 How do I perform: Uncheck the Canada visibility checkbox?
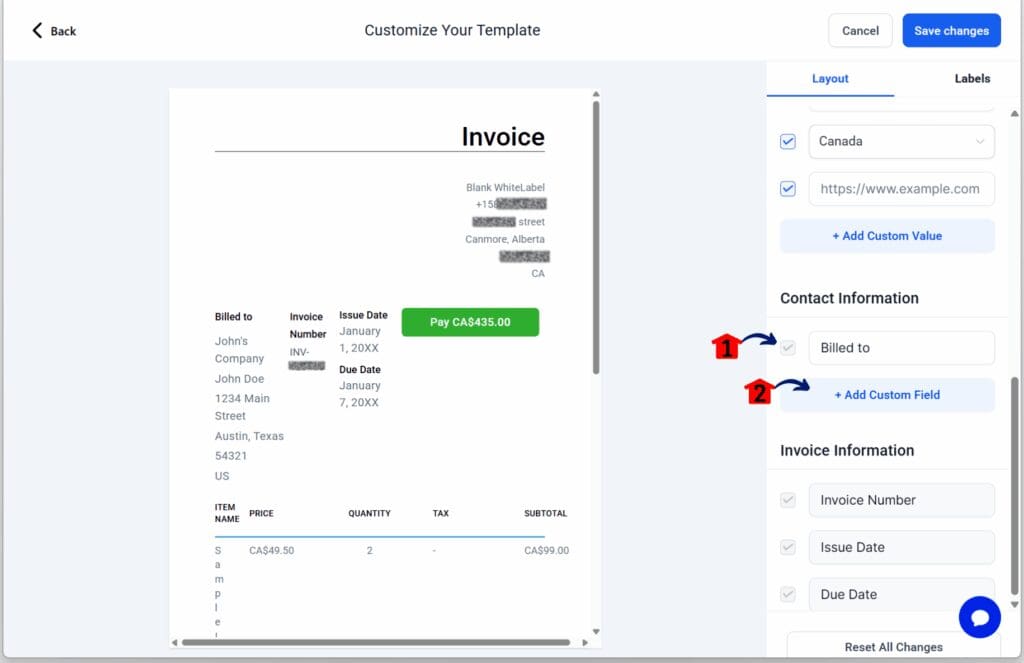point(787,141)
